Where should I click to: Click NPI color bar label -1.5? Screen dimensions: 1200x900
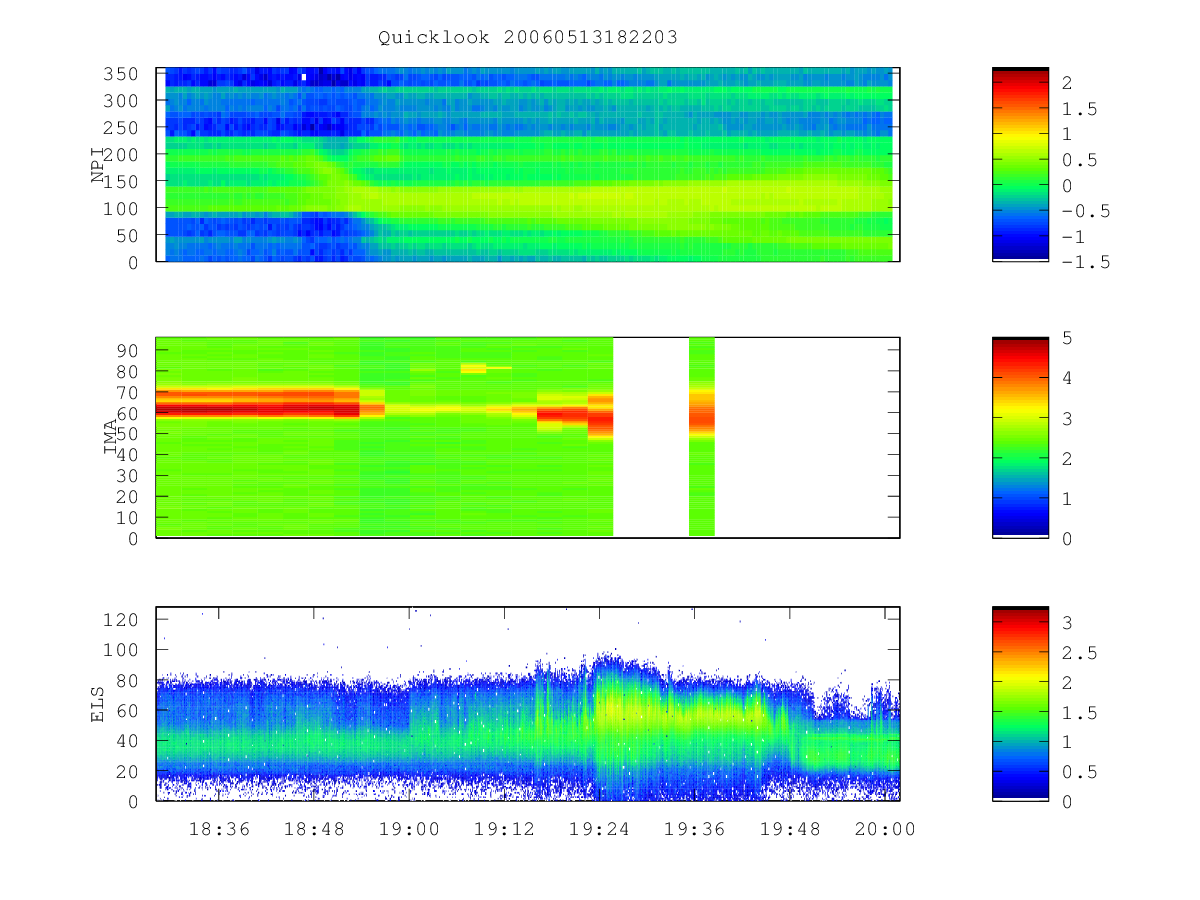click(1085, 262)
